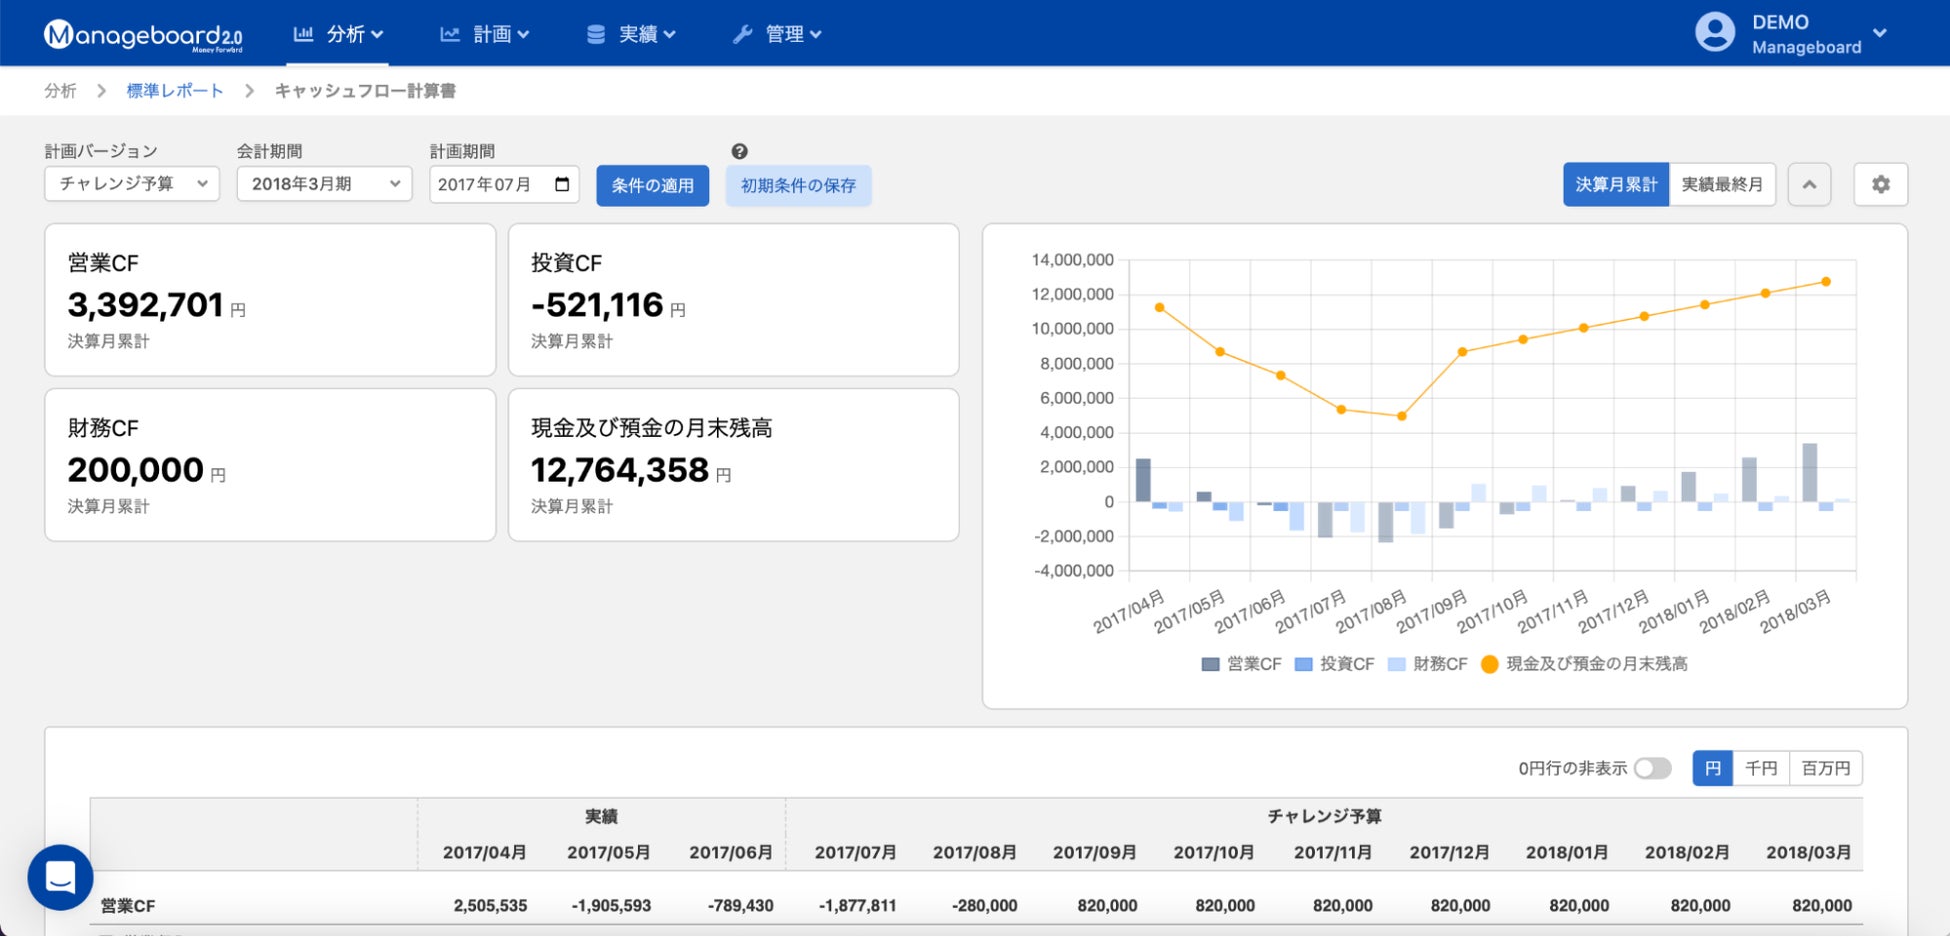Collapse summary panel with chevron-up button

pyautogui.click(x=1809, y=185)
